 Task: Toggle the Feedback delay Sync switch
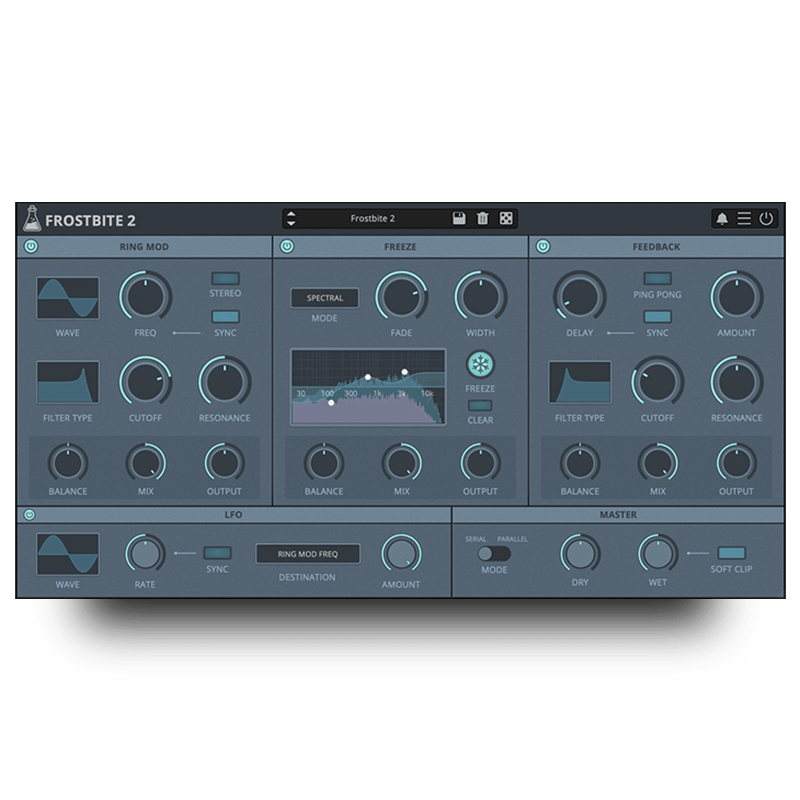658,317
